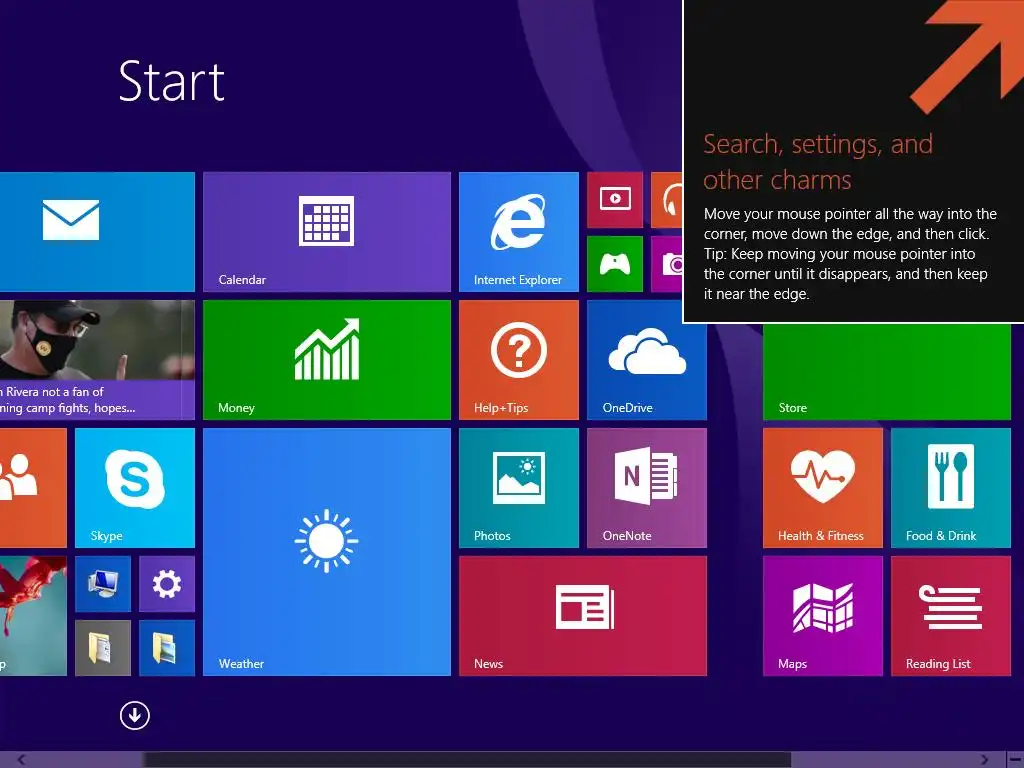The width and height of the screenshot is (1024, 768).
Task: Launch the Internet Explorer tile
Action: (519, 232)
